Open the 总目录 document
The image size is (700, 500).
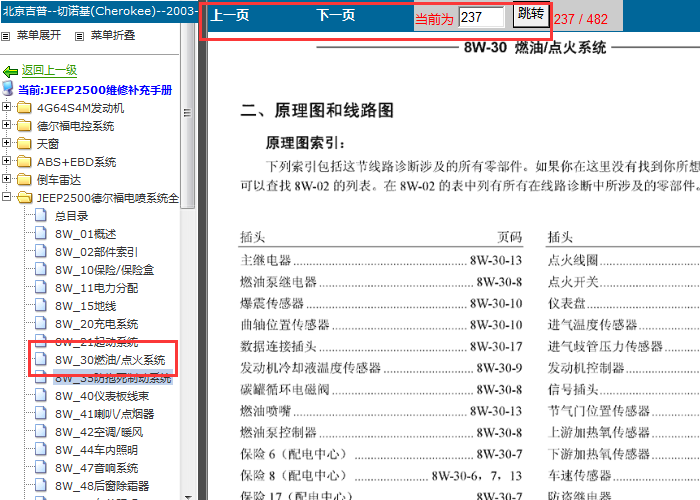tap(71, 216)
